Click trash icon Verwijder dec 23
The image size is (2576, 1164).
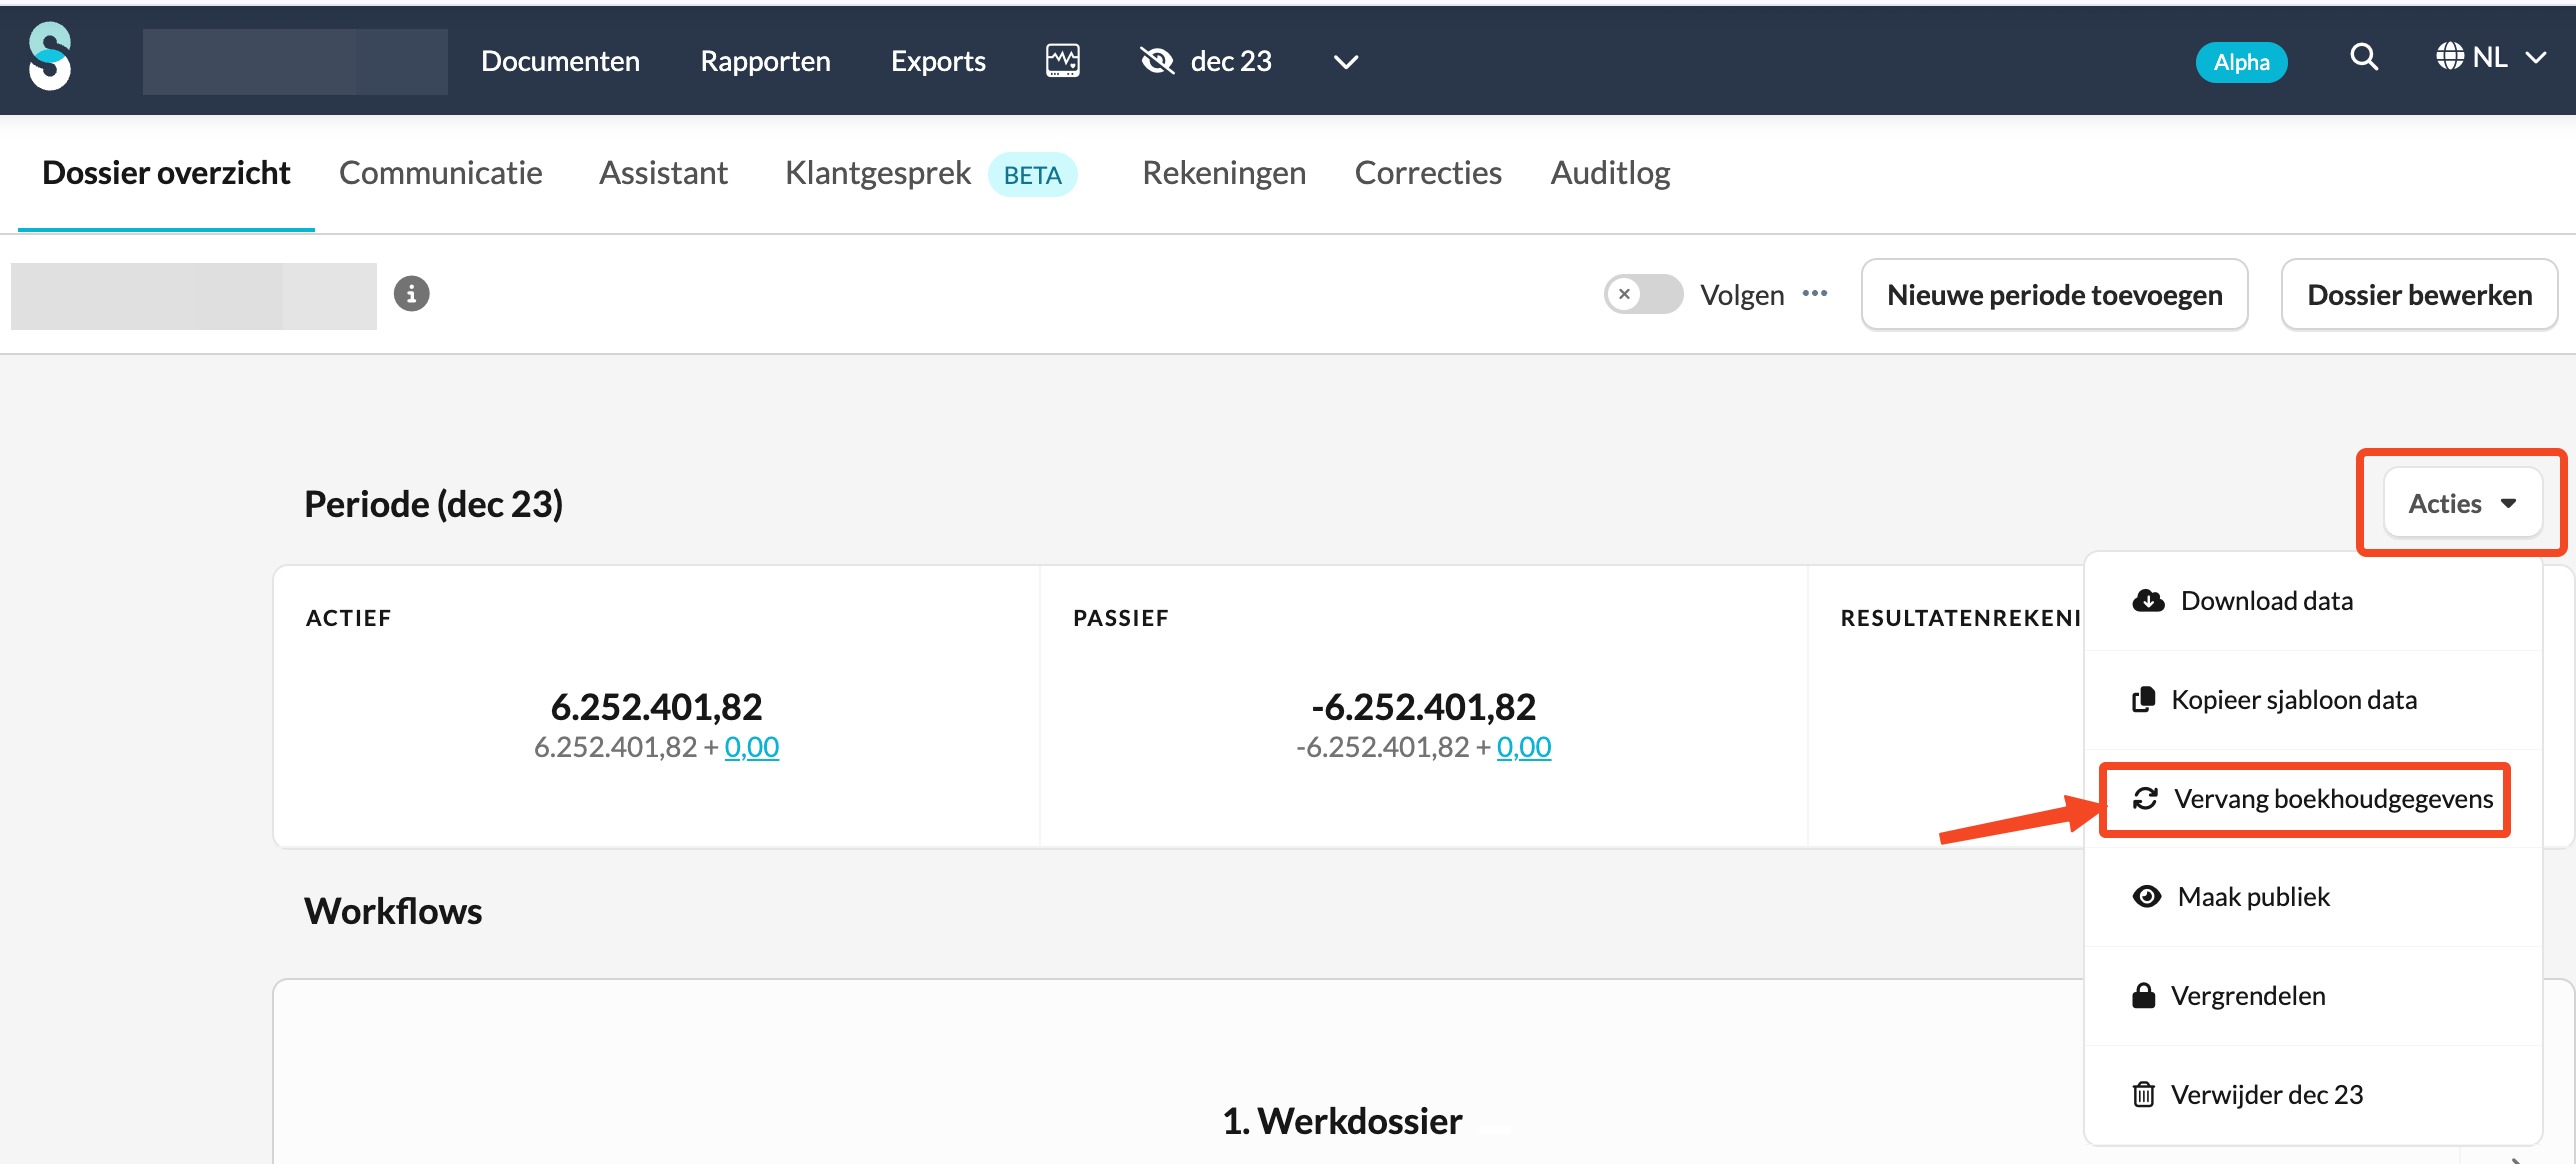[2144, 1095]
